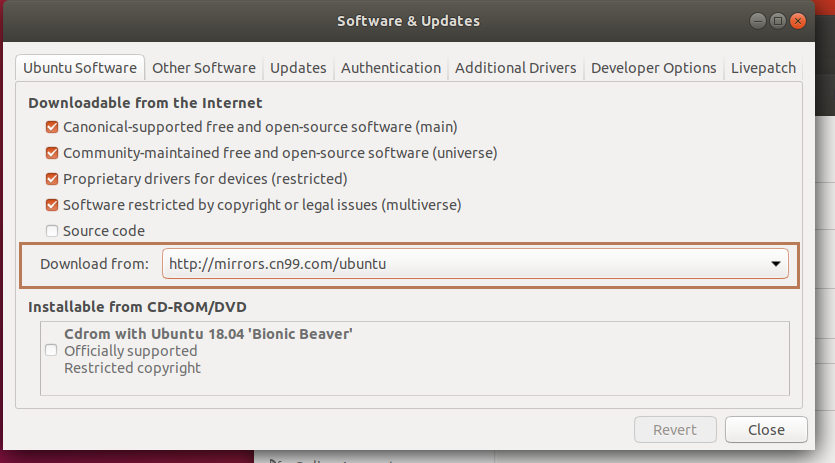Enable the Source code checkbox
Viewport: 835px width, 463px height.
pos(52,231)
